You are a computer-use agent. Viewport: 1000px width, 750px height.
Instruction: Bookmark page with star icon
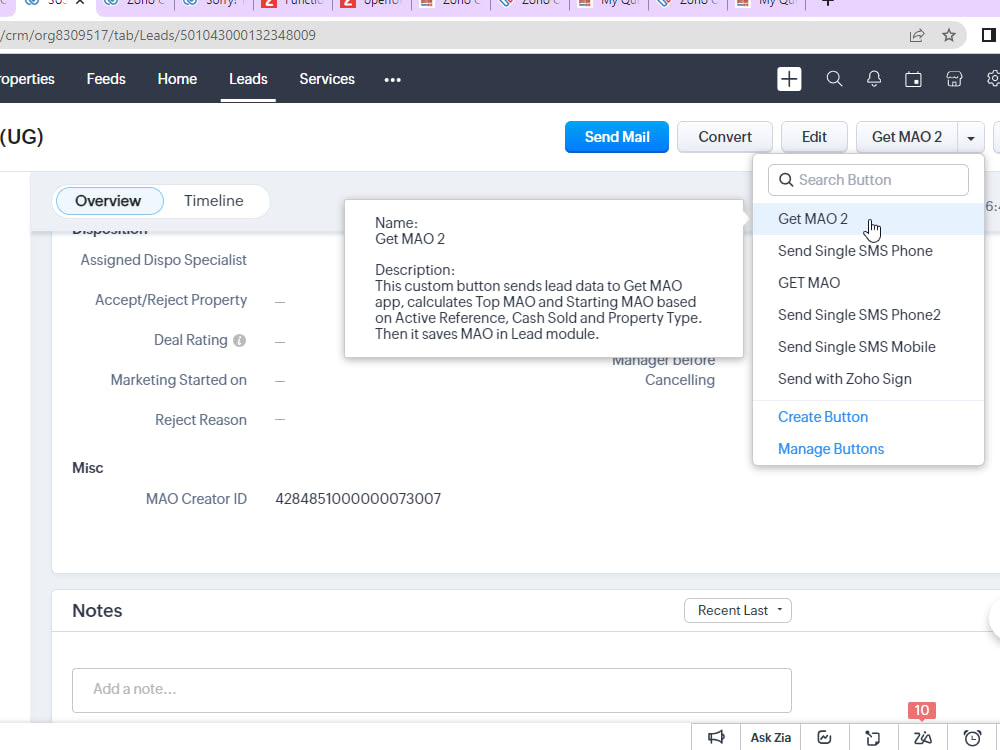click(x=949, y=35)
